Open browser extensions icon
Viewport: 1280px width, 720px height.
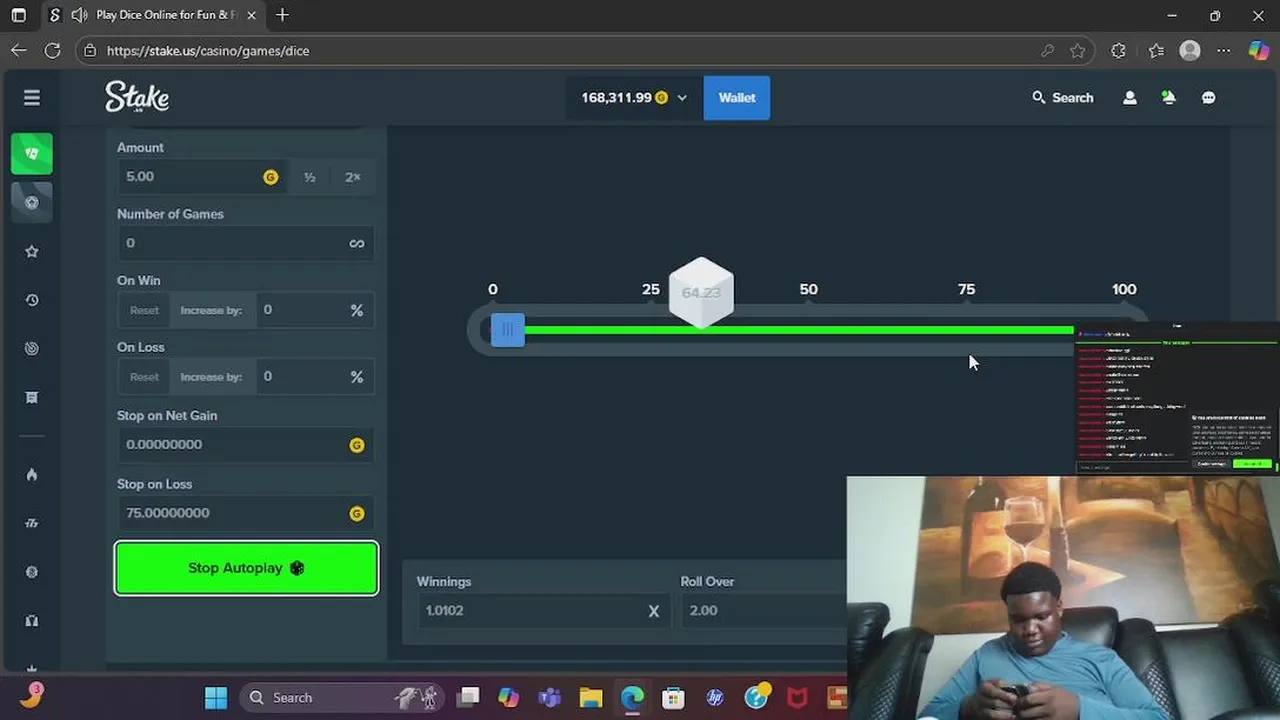click(1118, 50)
